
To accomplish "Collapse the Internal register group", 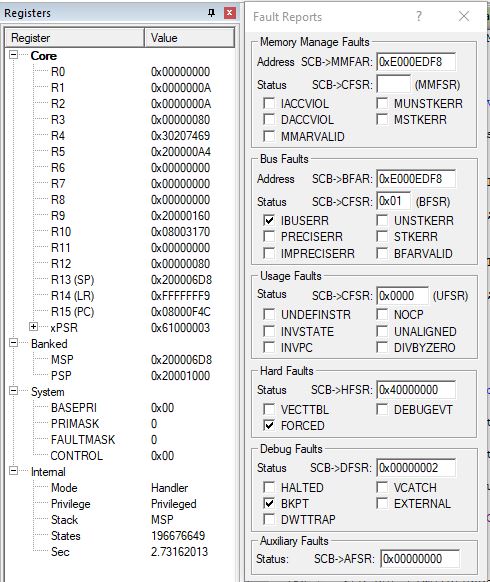I will click(13, 471).
